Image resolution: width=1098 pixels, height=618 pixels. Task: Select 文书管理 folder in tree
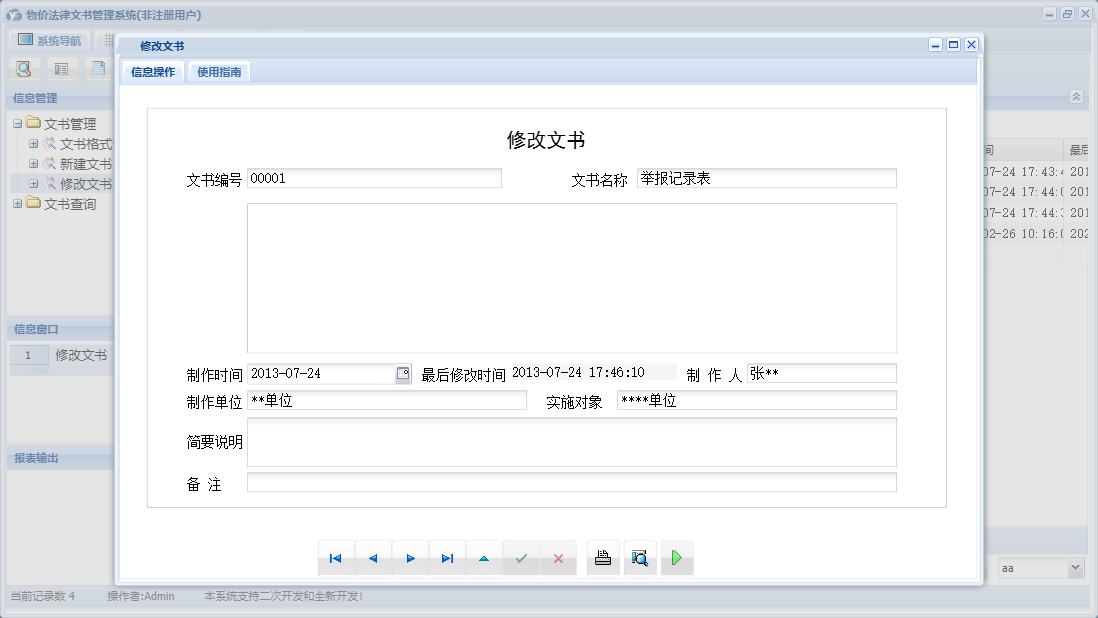point(70,124)
